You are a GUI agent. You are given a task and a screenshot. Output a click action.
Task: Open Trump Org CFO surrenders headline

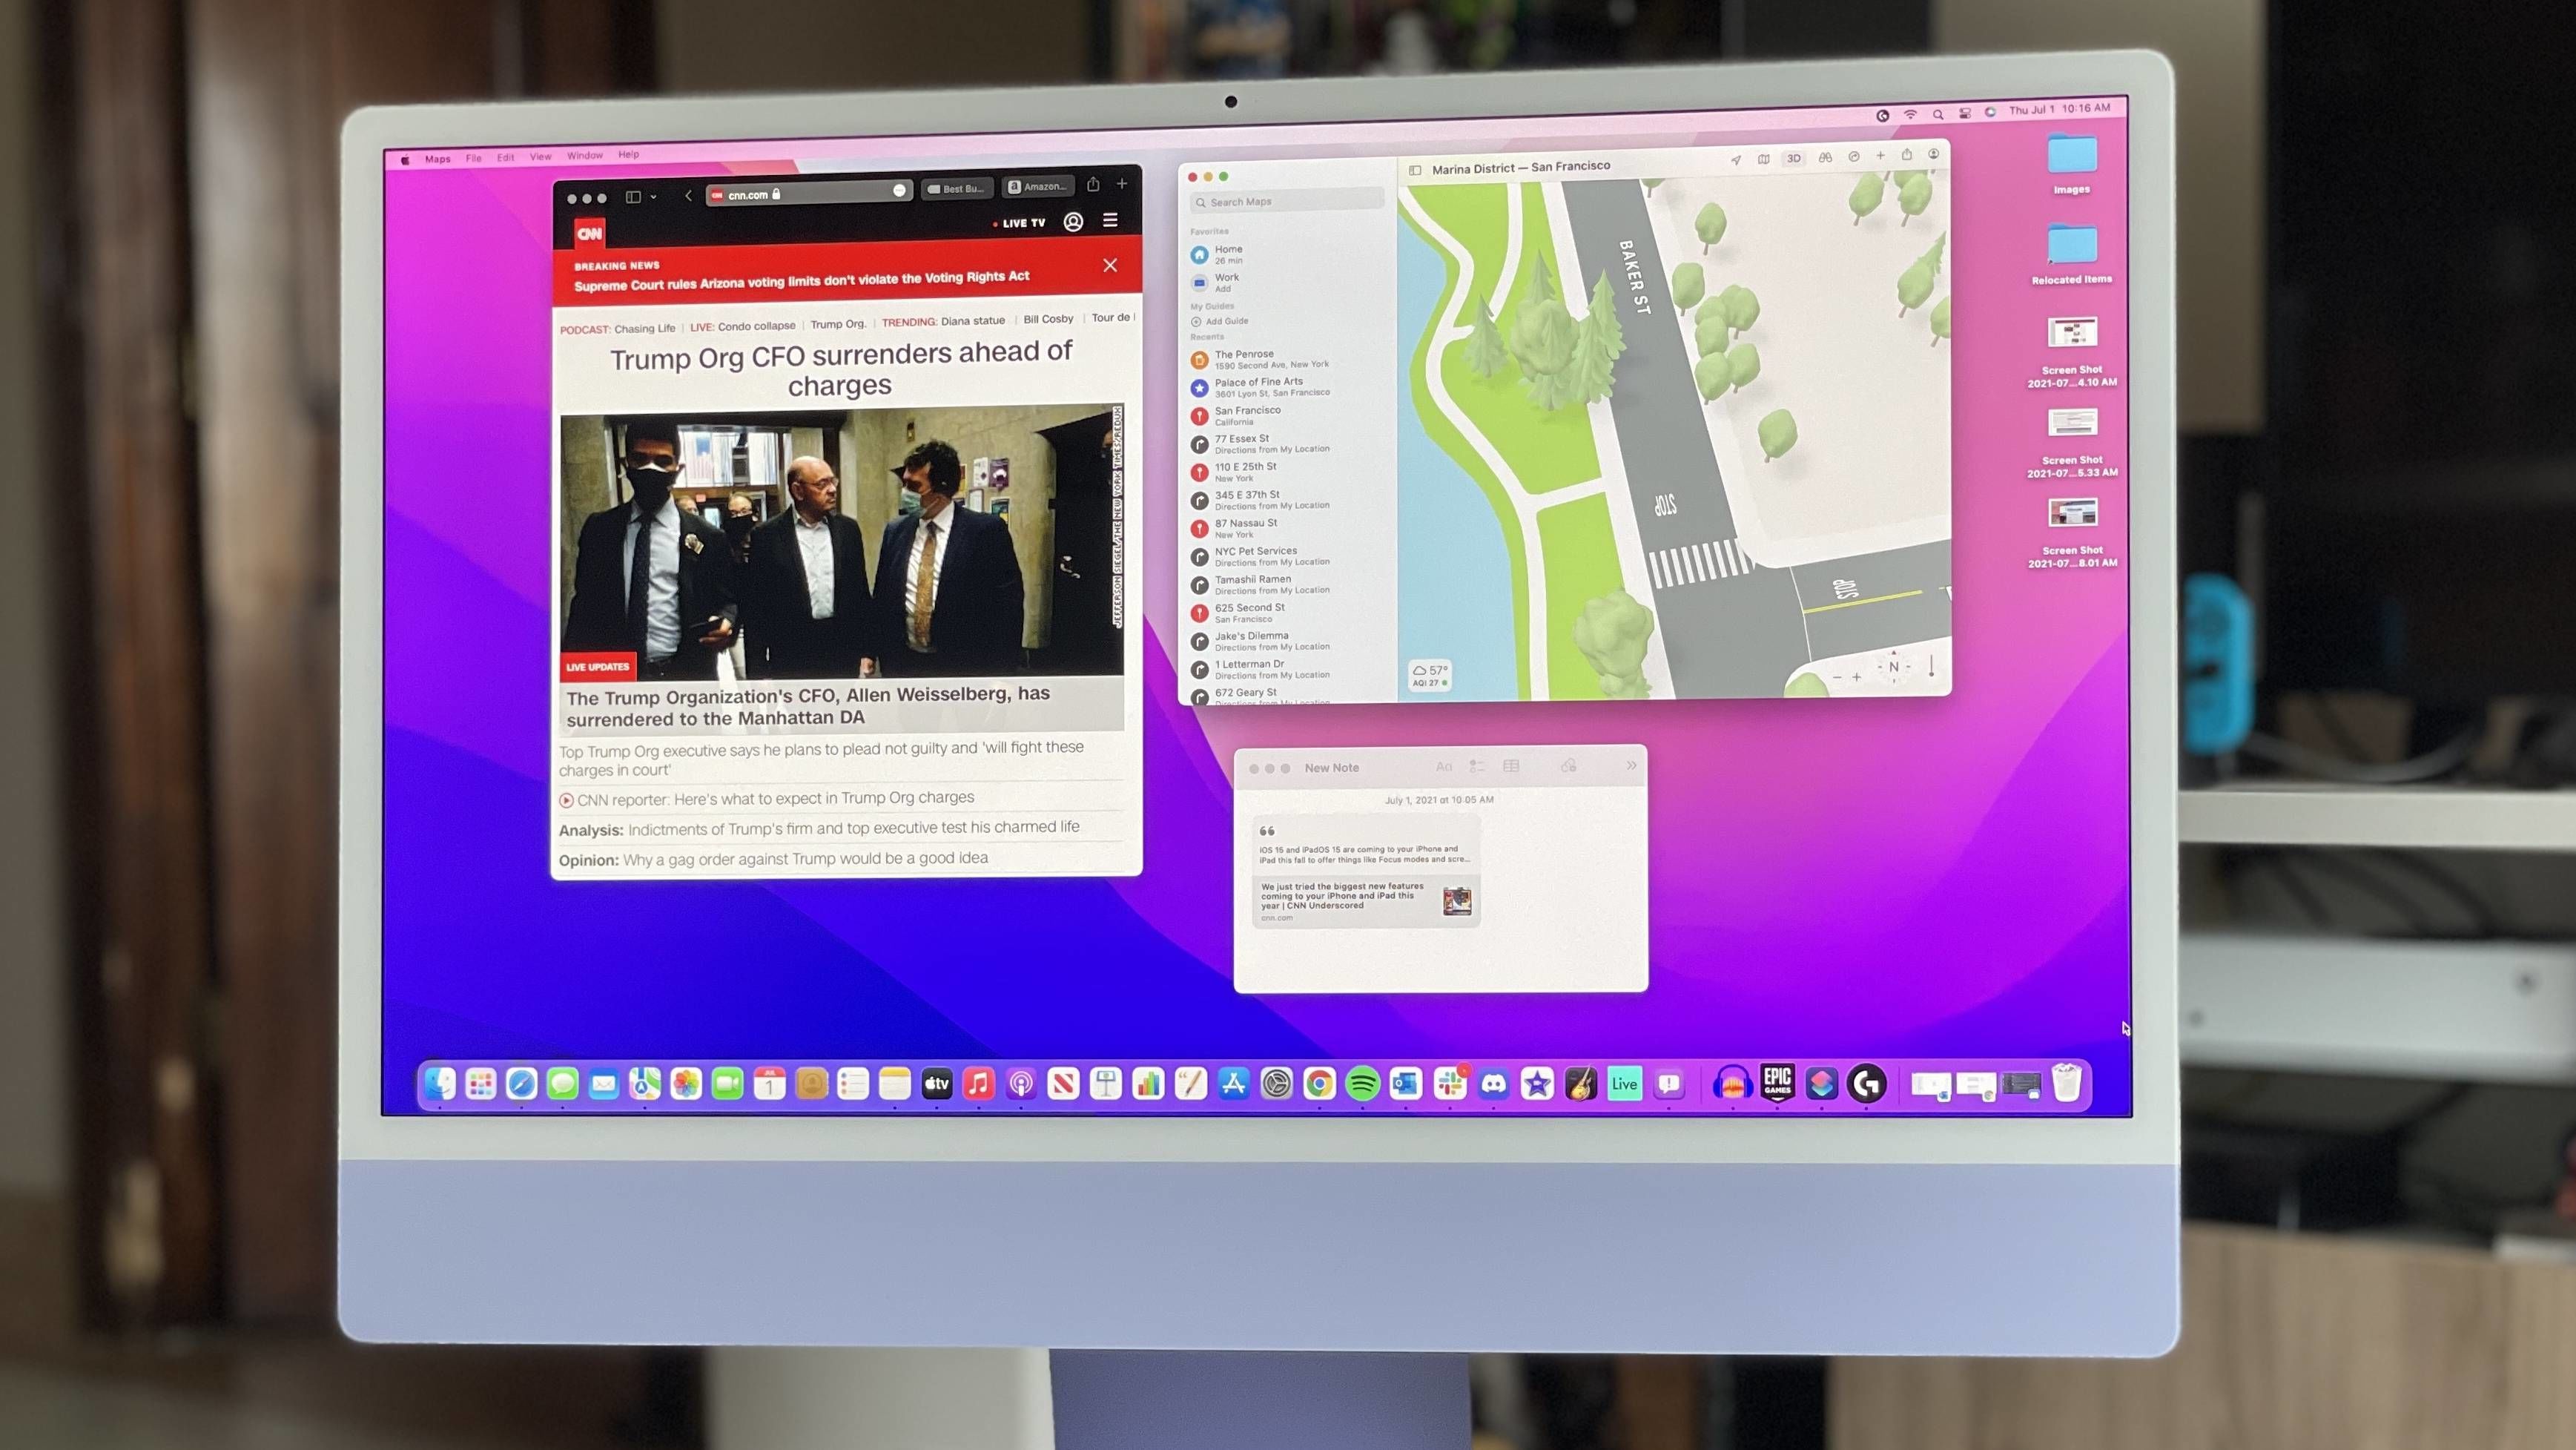pos(841,368)
